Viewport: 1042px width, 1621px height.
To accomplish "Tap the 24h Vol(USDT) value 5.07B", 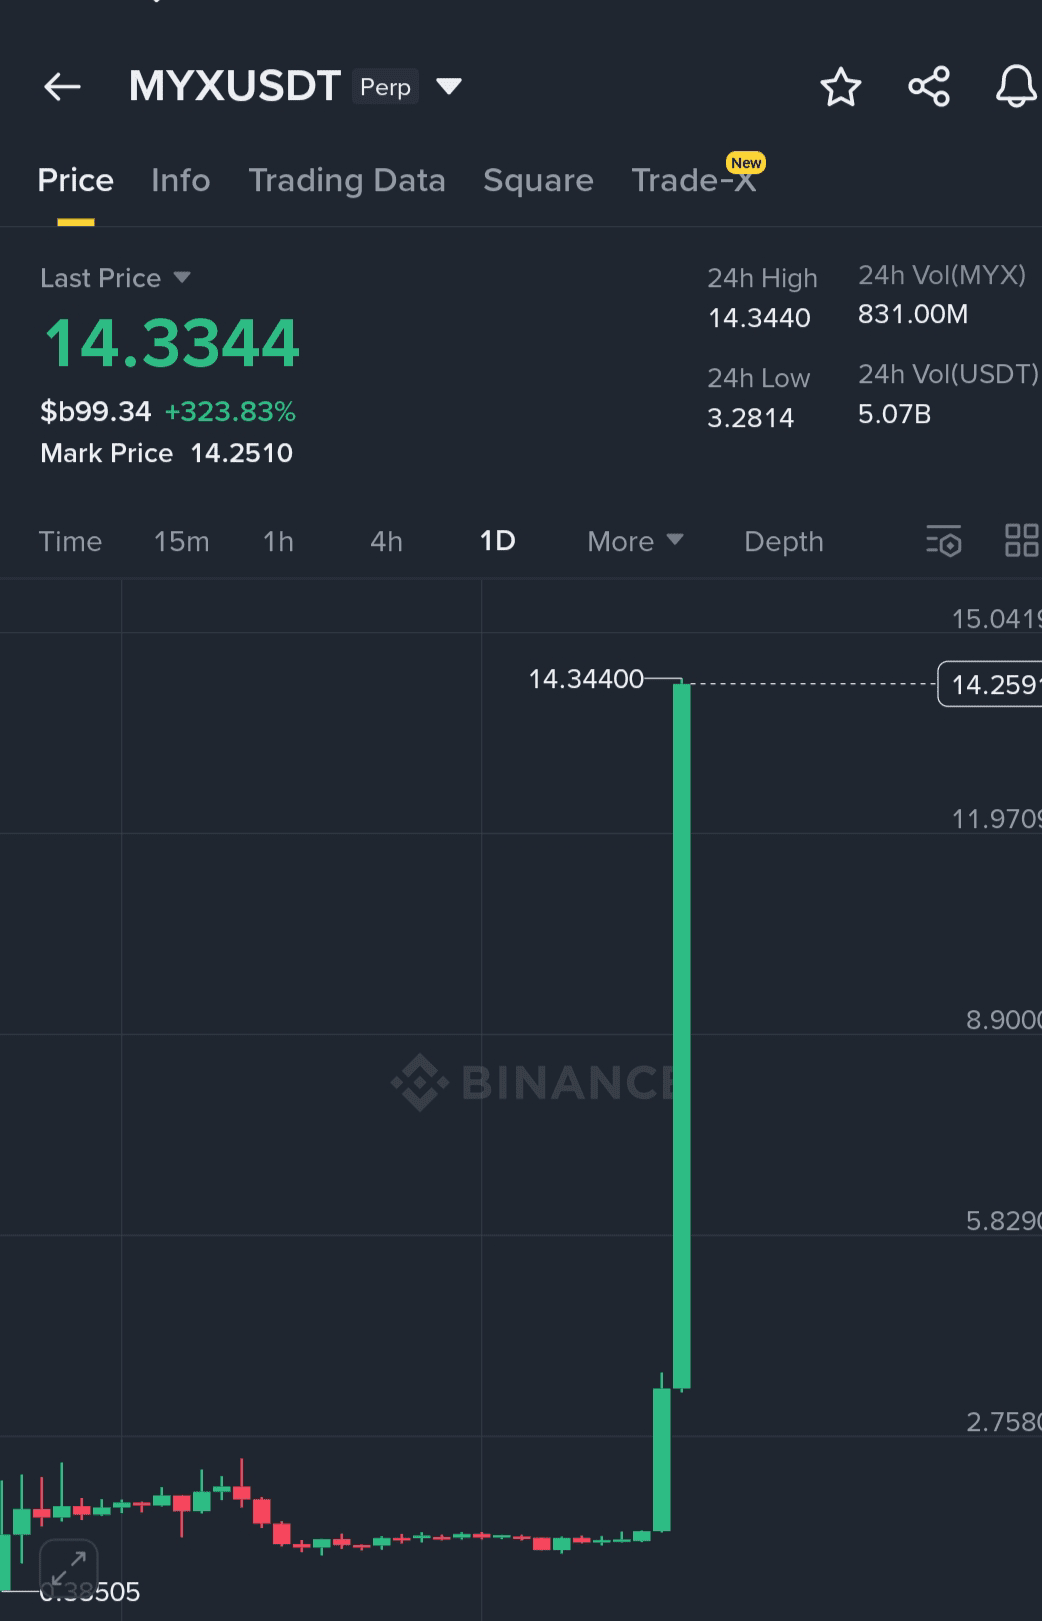I will [894, 414].
